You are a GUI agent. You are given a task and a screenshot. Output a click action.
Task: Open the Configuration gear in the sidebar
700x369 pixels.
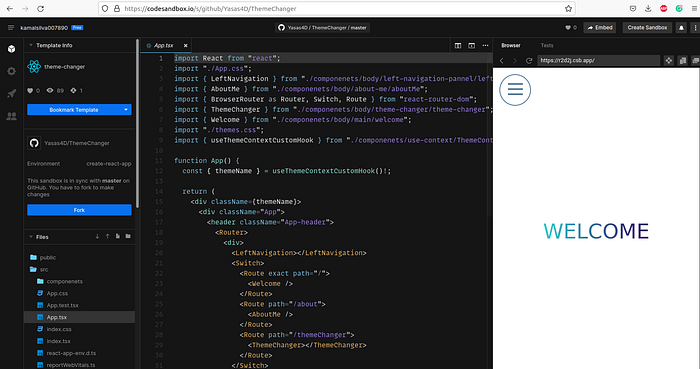(x=12, y=71)
